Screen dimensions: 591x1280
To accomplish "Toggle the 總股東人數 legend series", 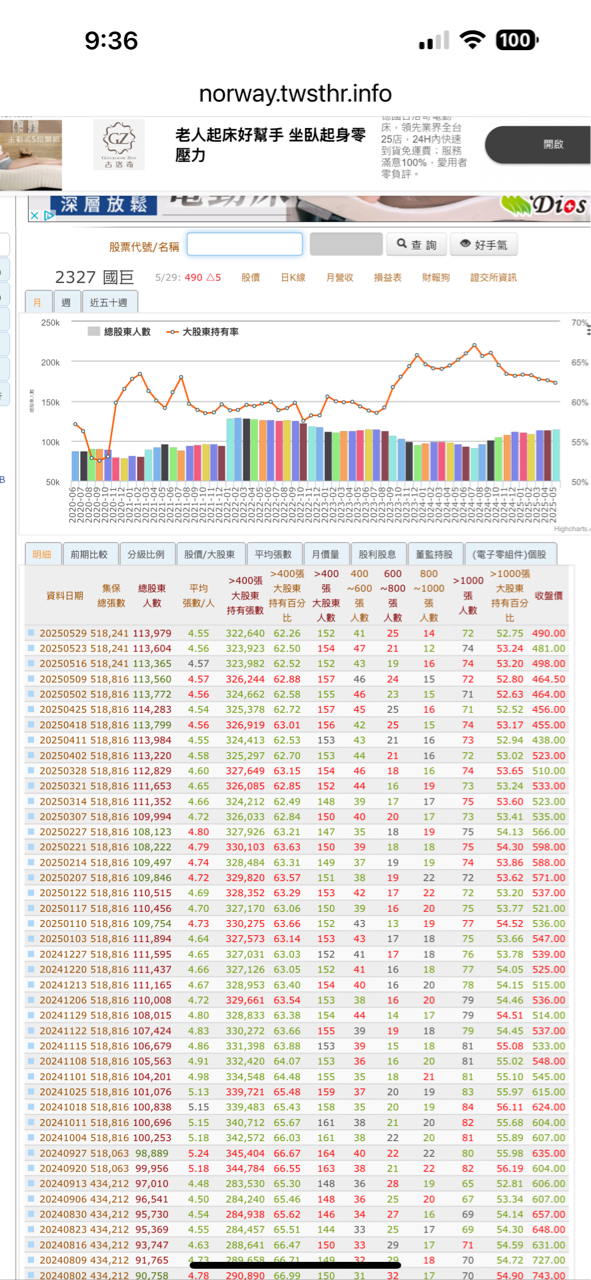I will click(119, 331).
